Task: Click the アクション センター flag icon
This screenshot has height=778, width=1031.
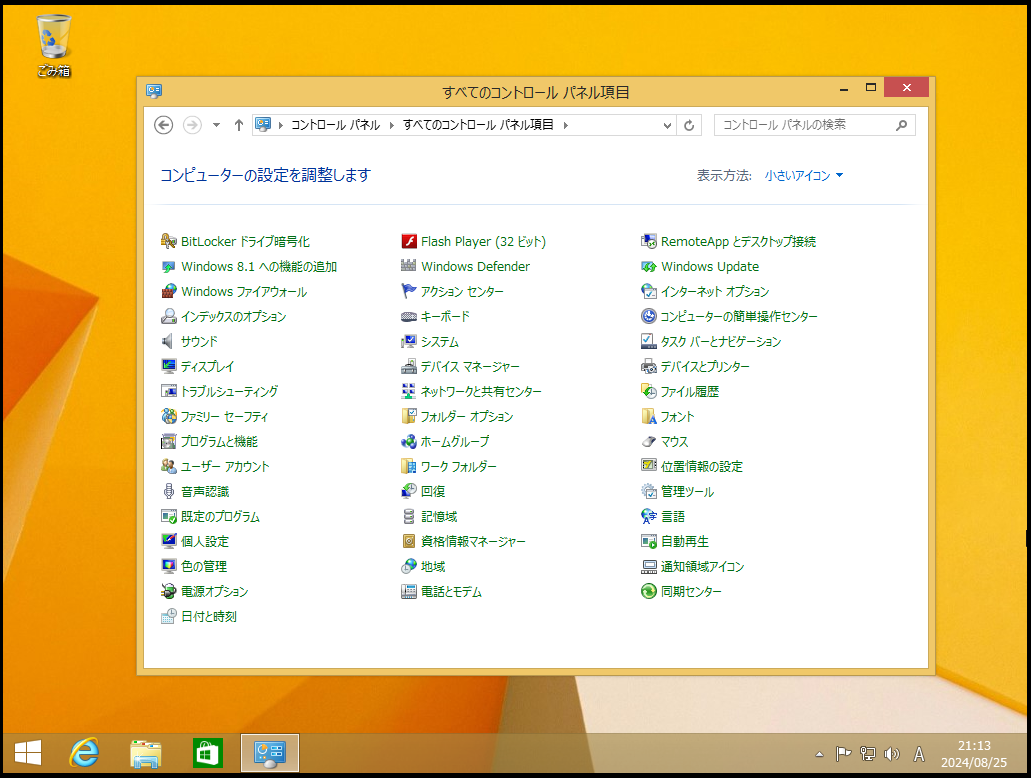Action: tap(409, 291)
